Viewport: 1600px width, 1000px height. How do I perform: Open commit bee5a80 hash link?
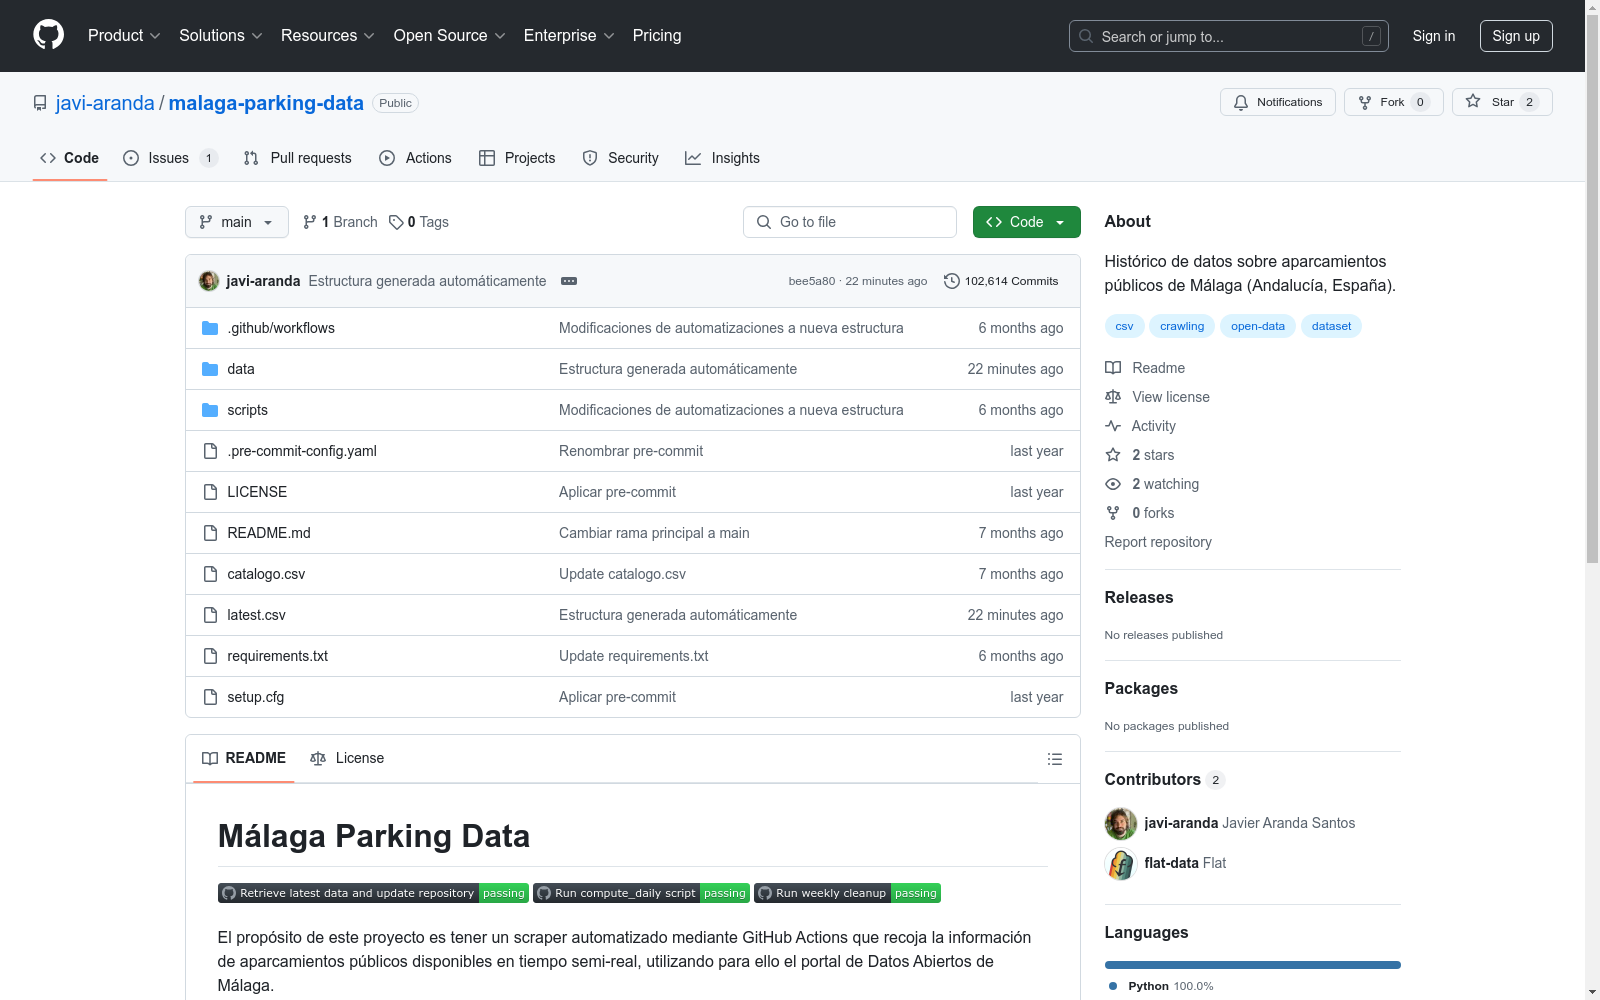tap(812, 281)
